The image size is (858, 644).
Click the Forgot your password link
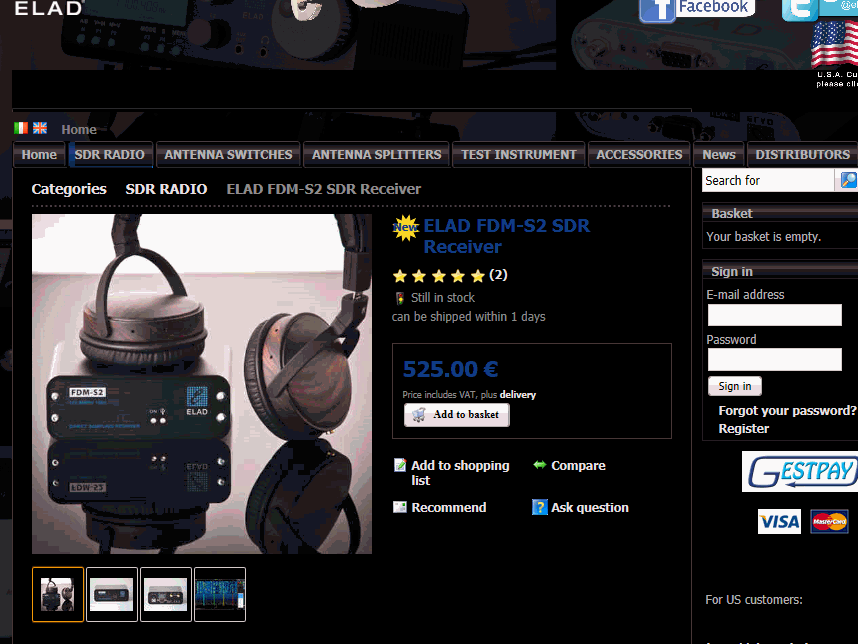(787, 410)
